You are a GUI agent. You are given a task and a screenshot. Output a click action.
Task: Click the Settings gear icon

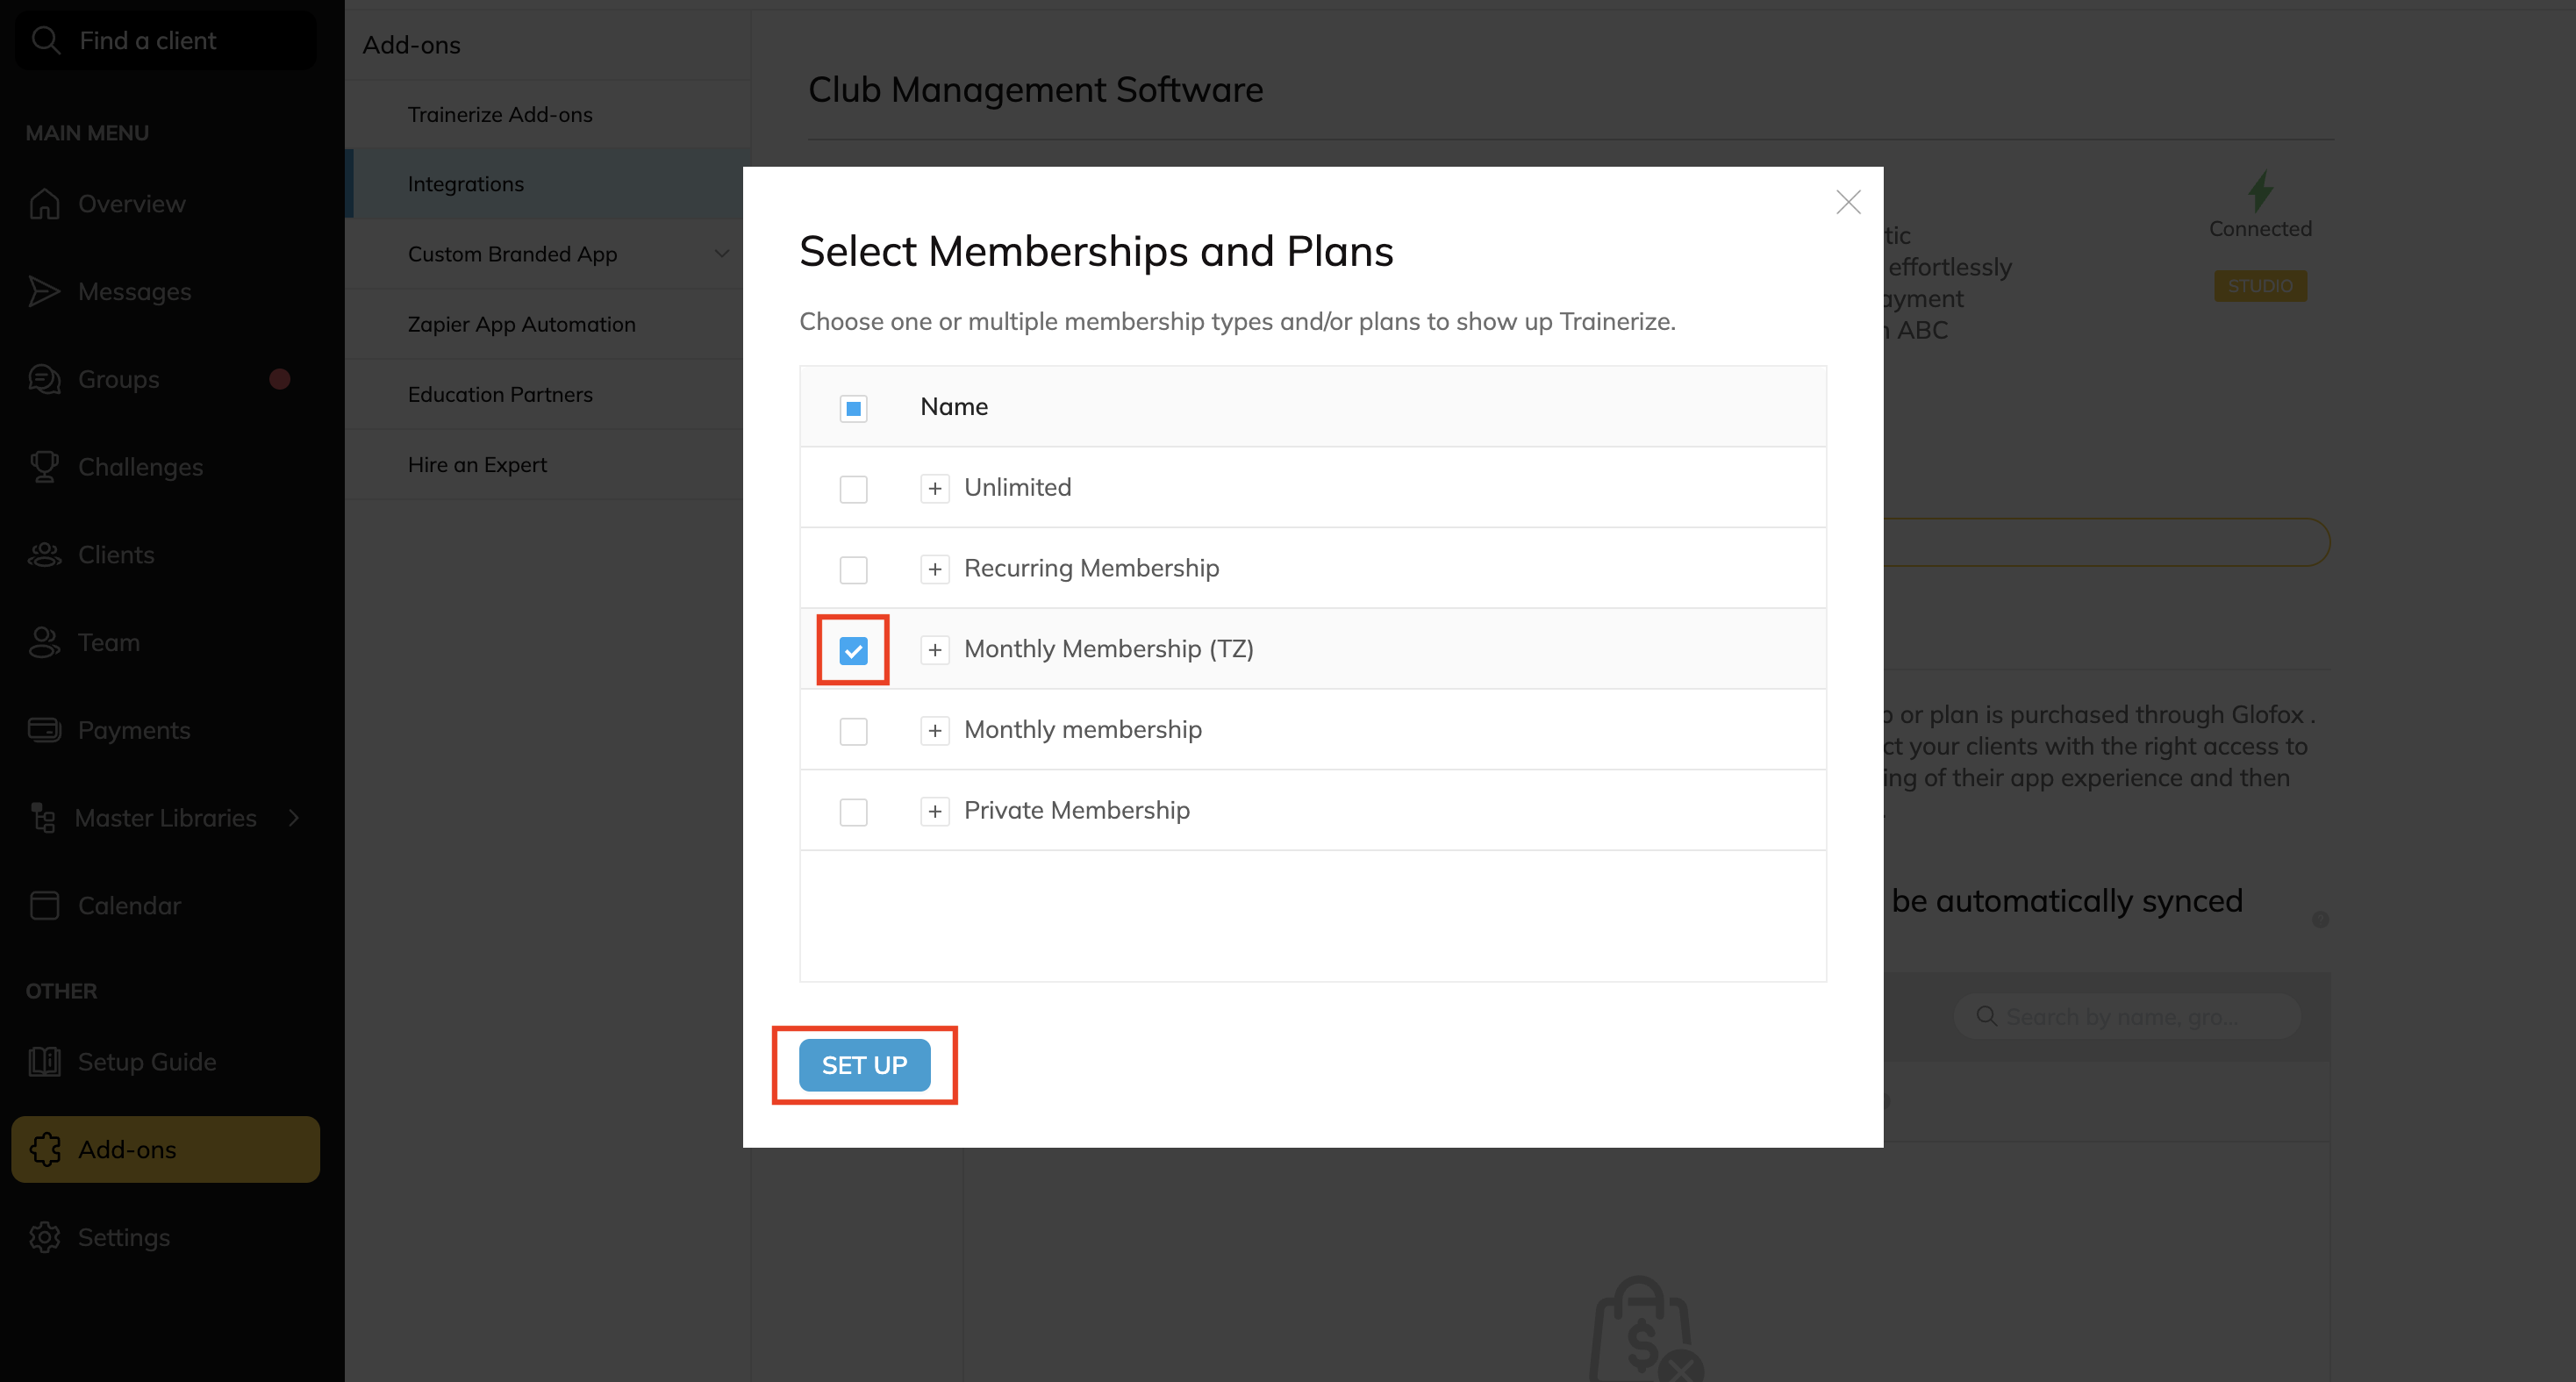(44, 1238)
